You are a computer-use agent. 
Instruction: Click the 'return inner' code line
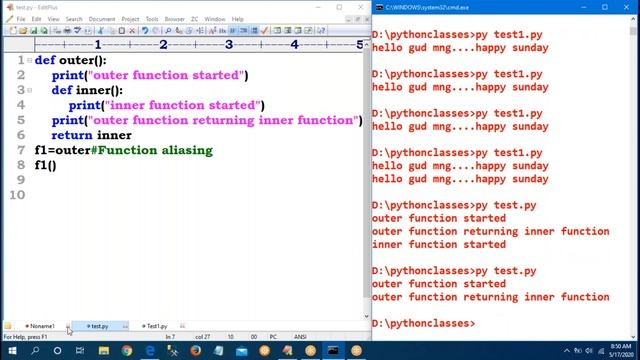click(x=91, y=135)
